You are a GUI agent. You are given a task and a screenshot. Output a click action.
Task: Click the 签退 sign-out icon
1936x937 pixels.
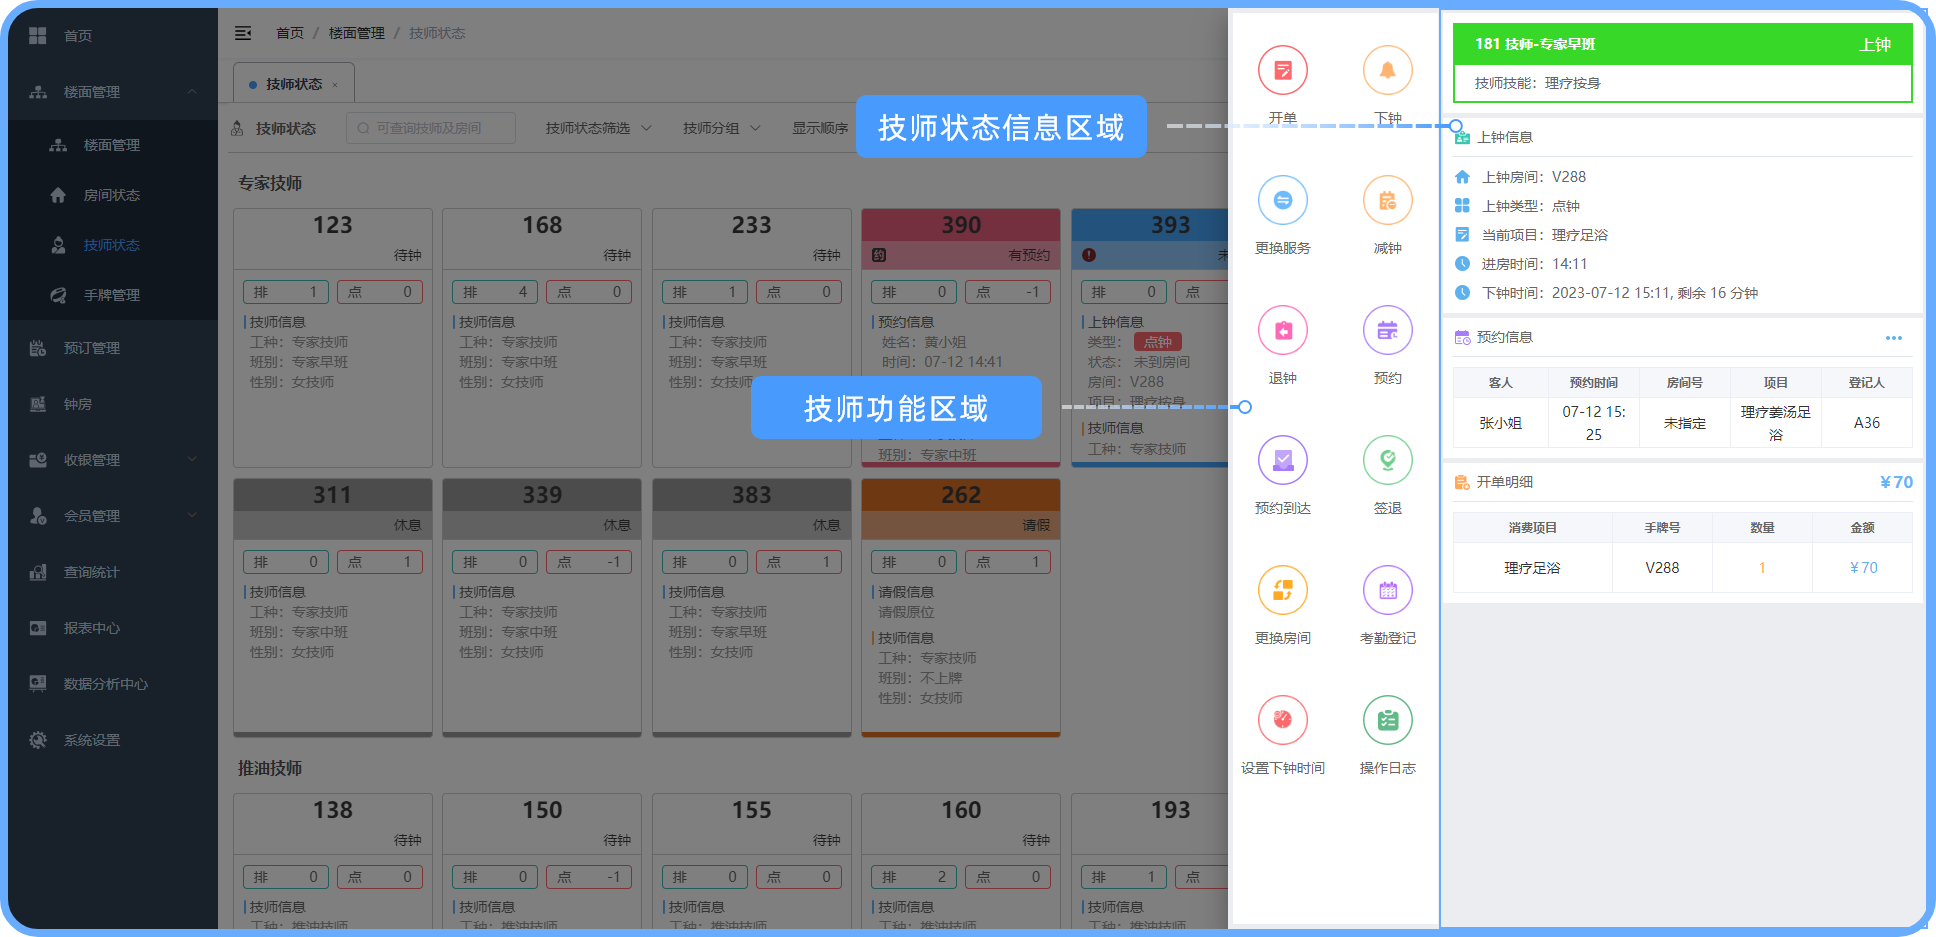1388,461
